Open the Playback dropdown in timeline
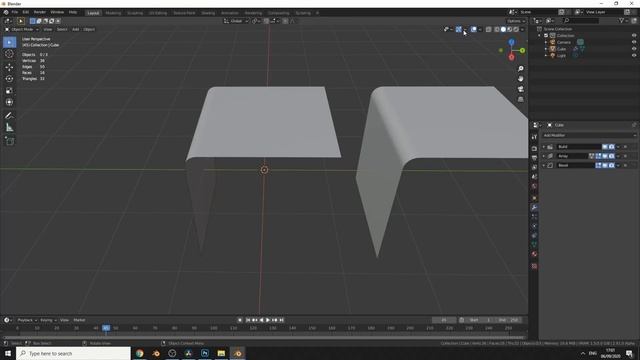 point(27,320)
